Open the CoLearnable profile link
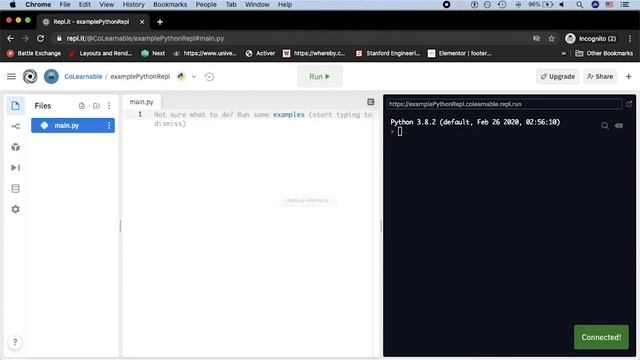The height and width of the screenshot is (360, 640). (83, 76)
